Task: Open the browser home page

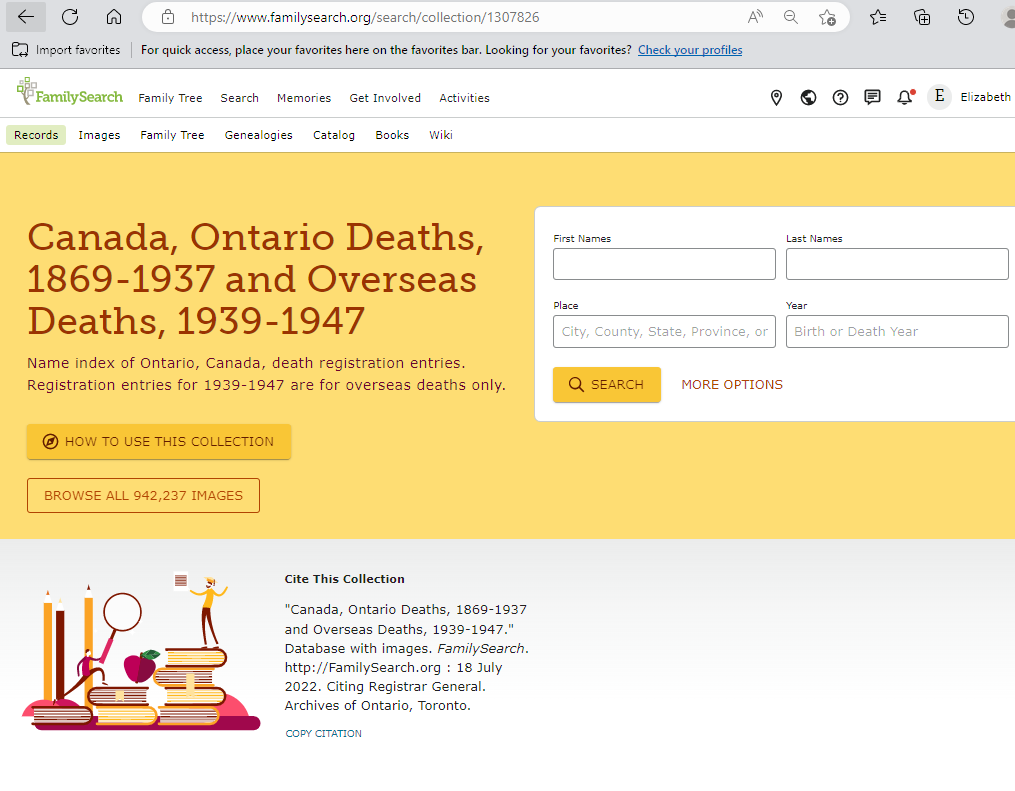Action: pos(114,17)
